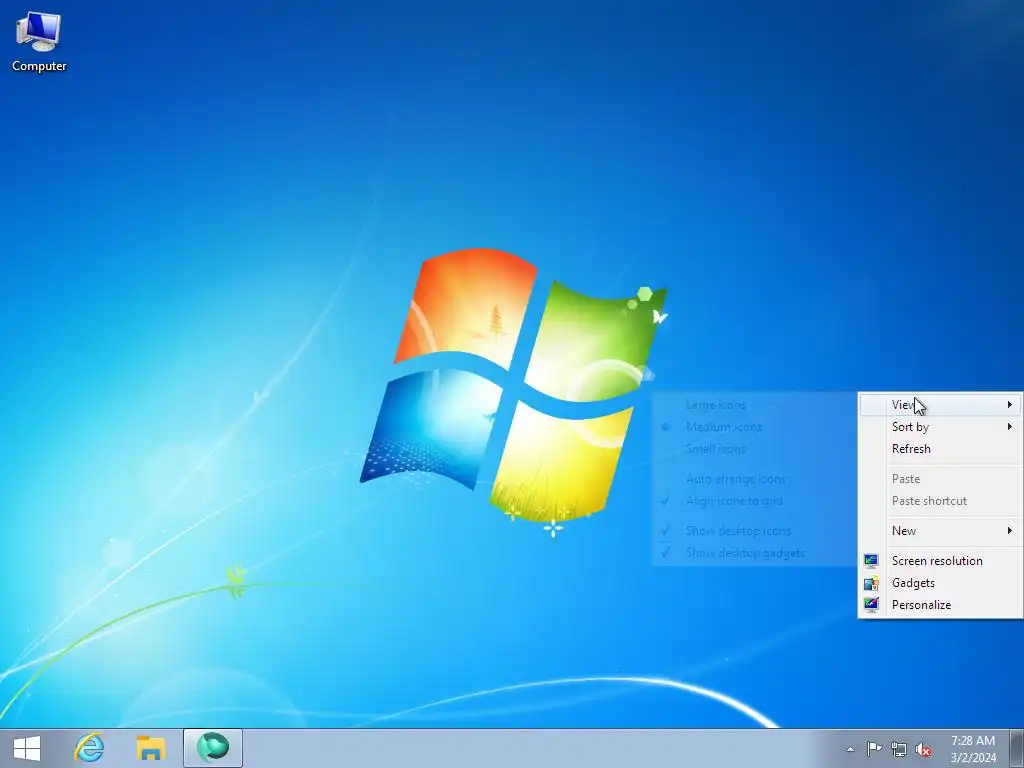Screen dimensions: 1024x768
Task: Click the Personalize menu icon
Action: (871, 605)
